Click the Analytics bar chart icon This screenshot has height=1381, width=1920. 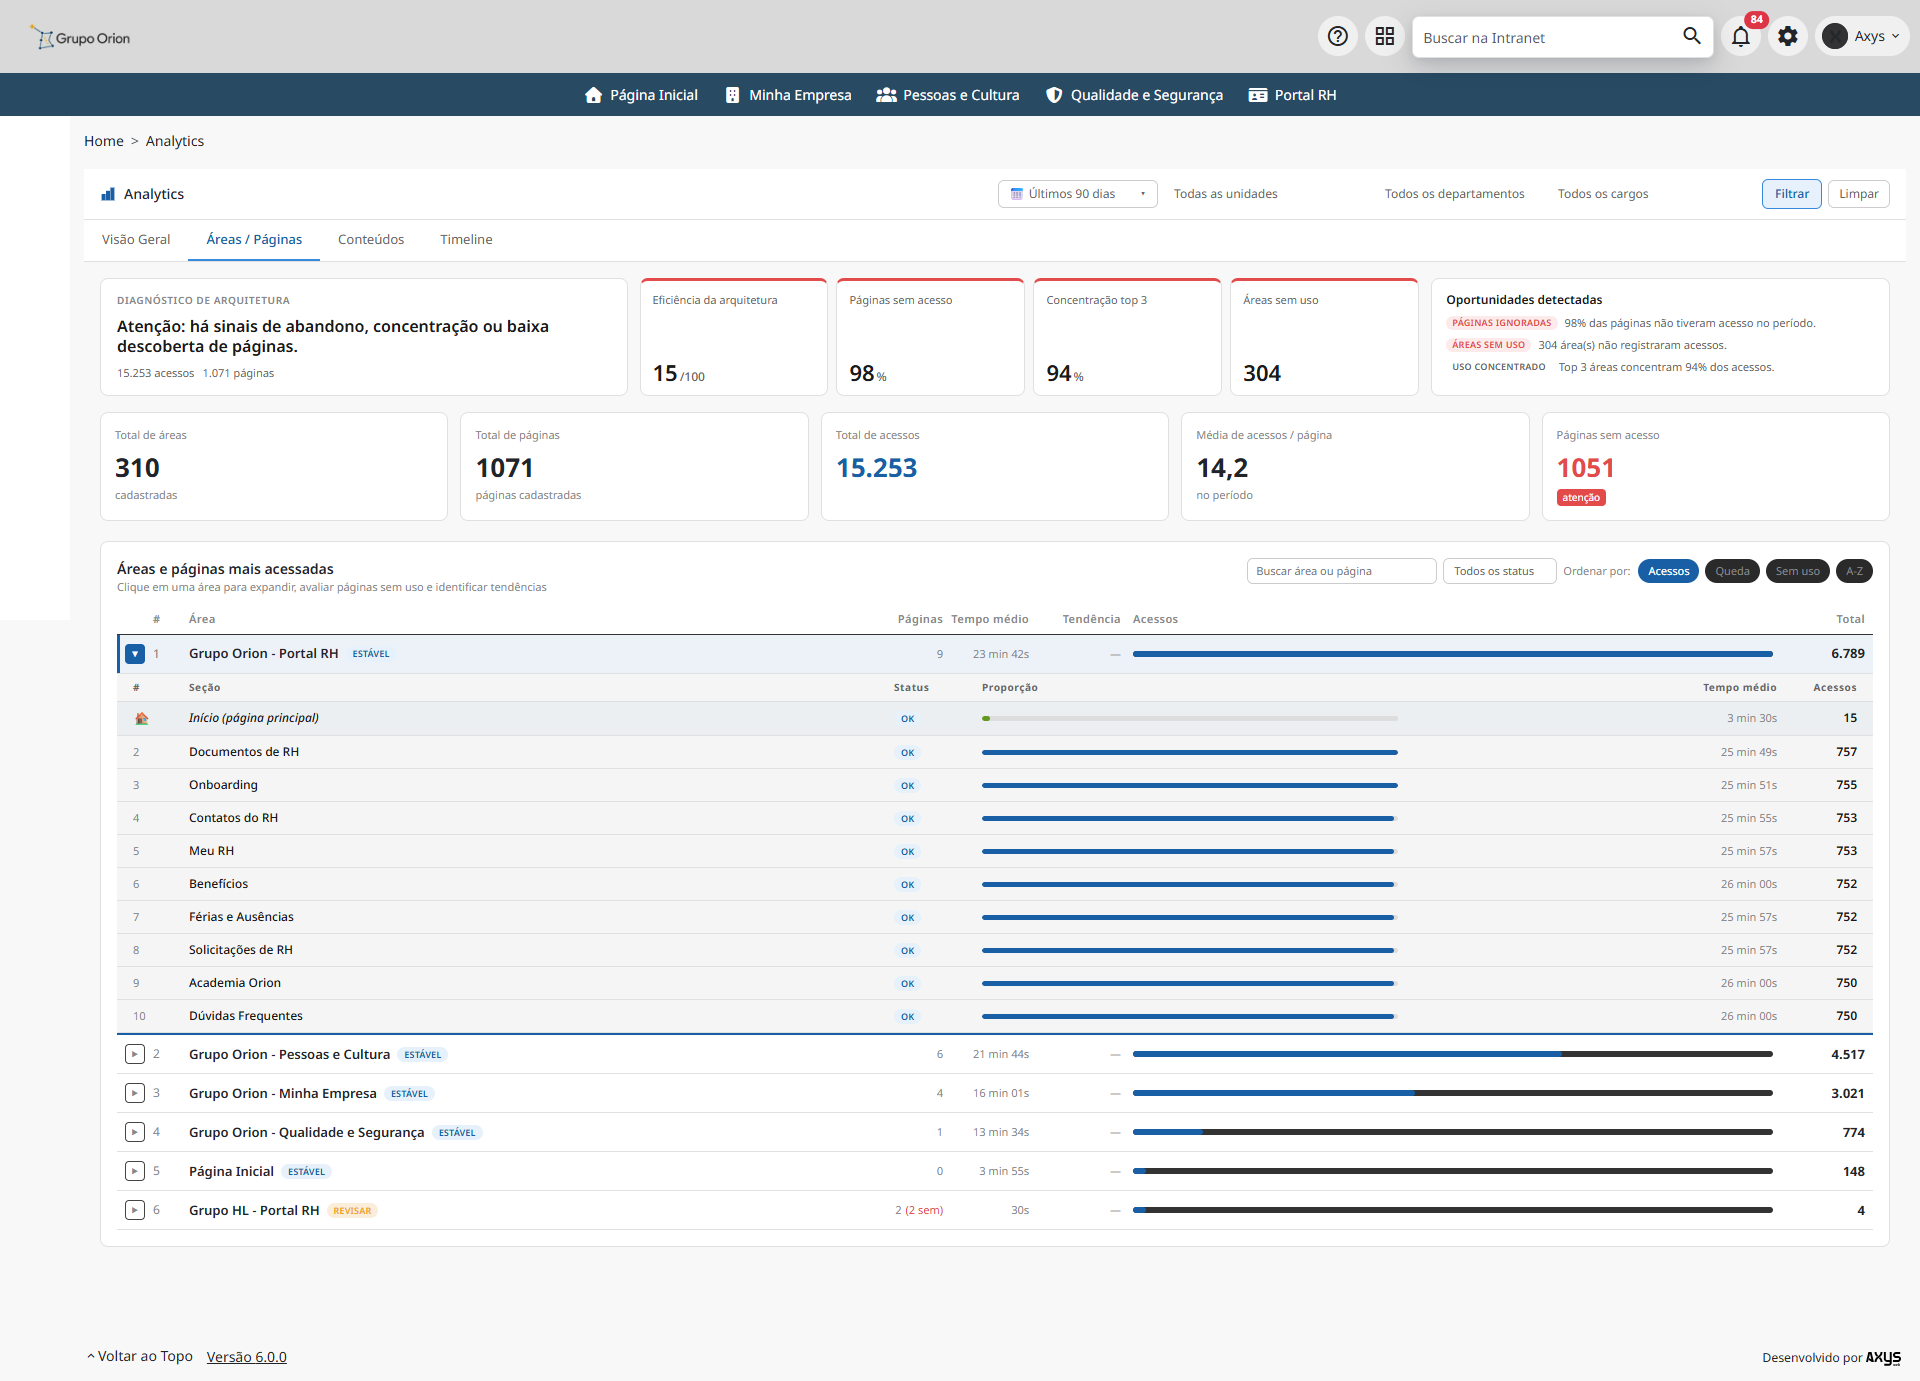pos(108,194)
